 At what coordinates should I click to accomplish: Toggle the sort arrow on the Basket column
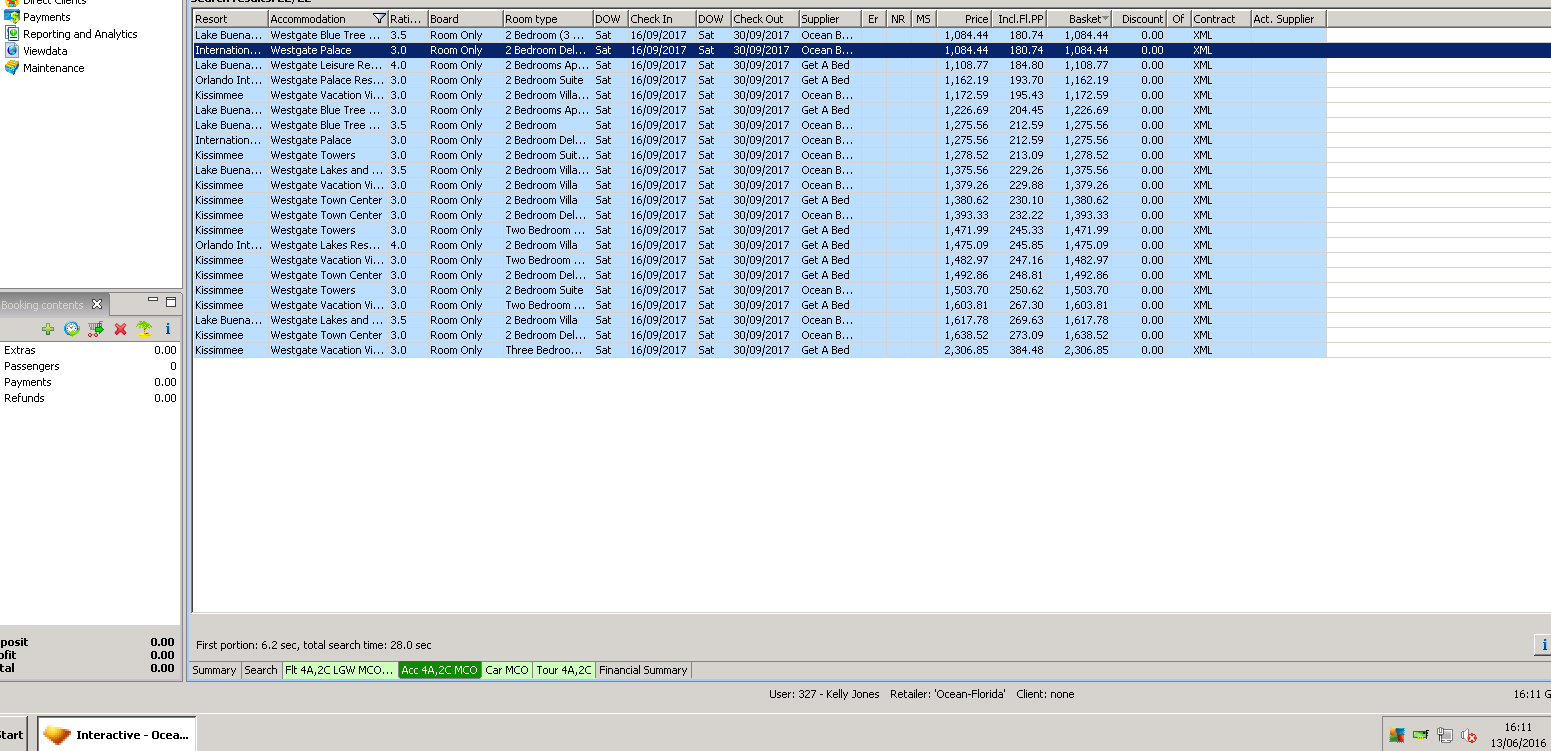tap(1105, 19)
